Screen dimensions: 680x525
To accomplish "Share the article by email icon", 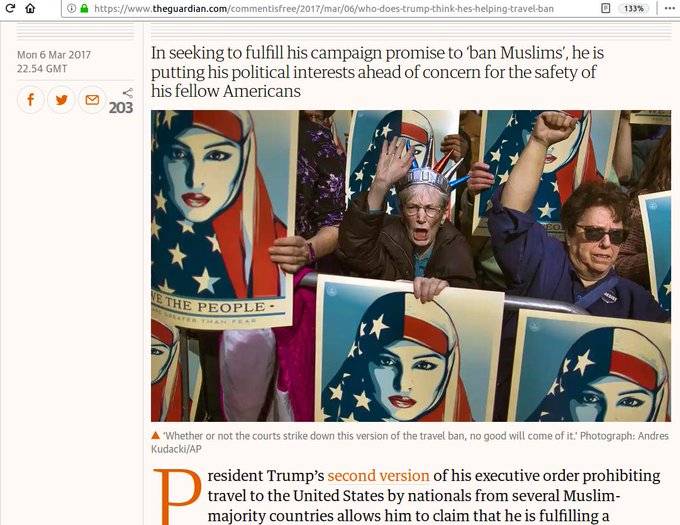I will (92, 100).
